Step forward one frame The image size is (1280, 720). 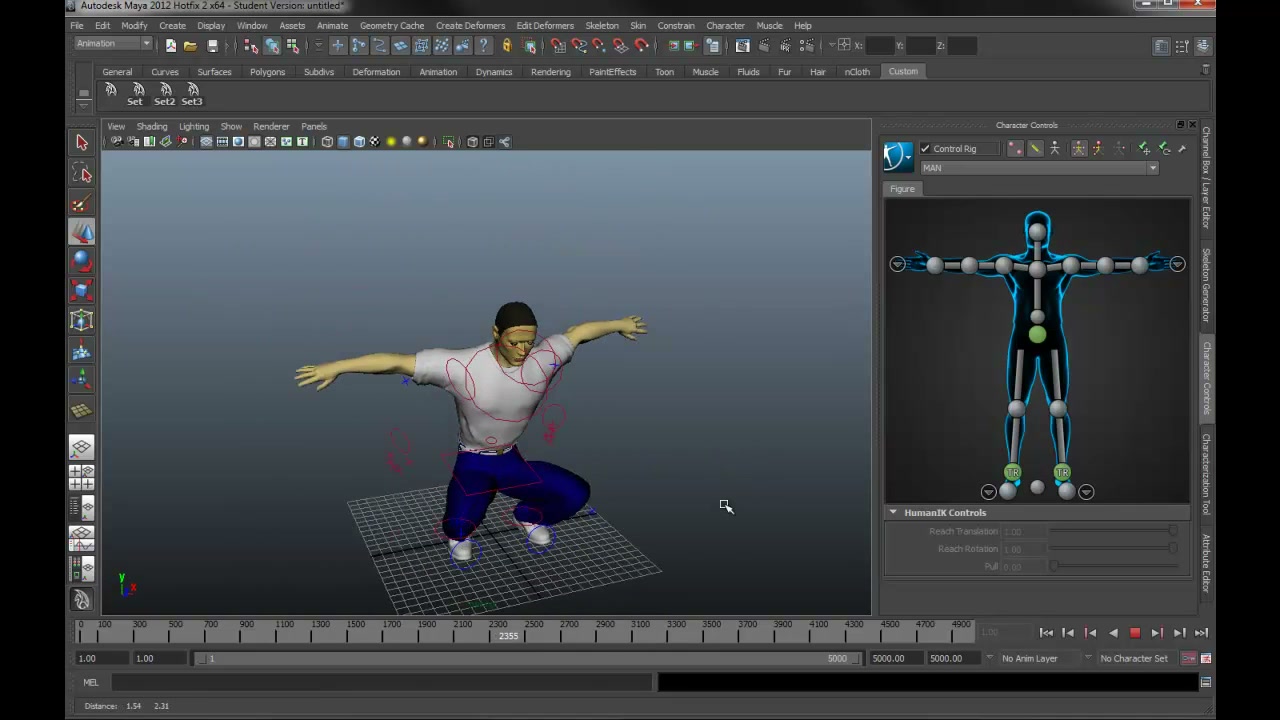pyautogui.click(x=1179, y=633)
